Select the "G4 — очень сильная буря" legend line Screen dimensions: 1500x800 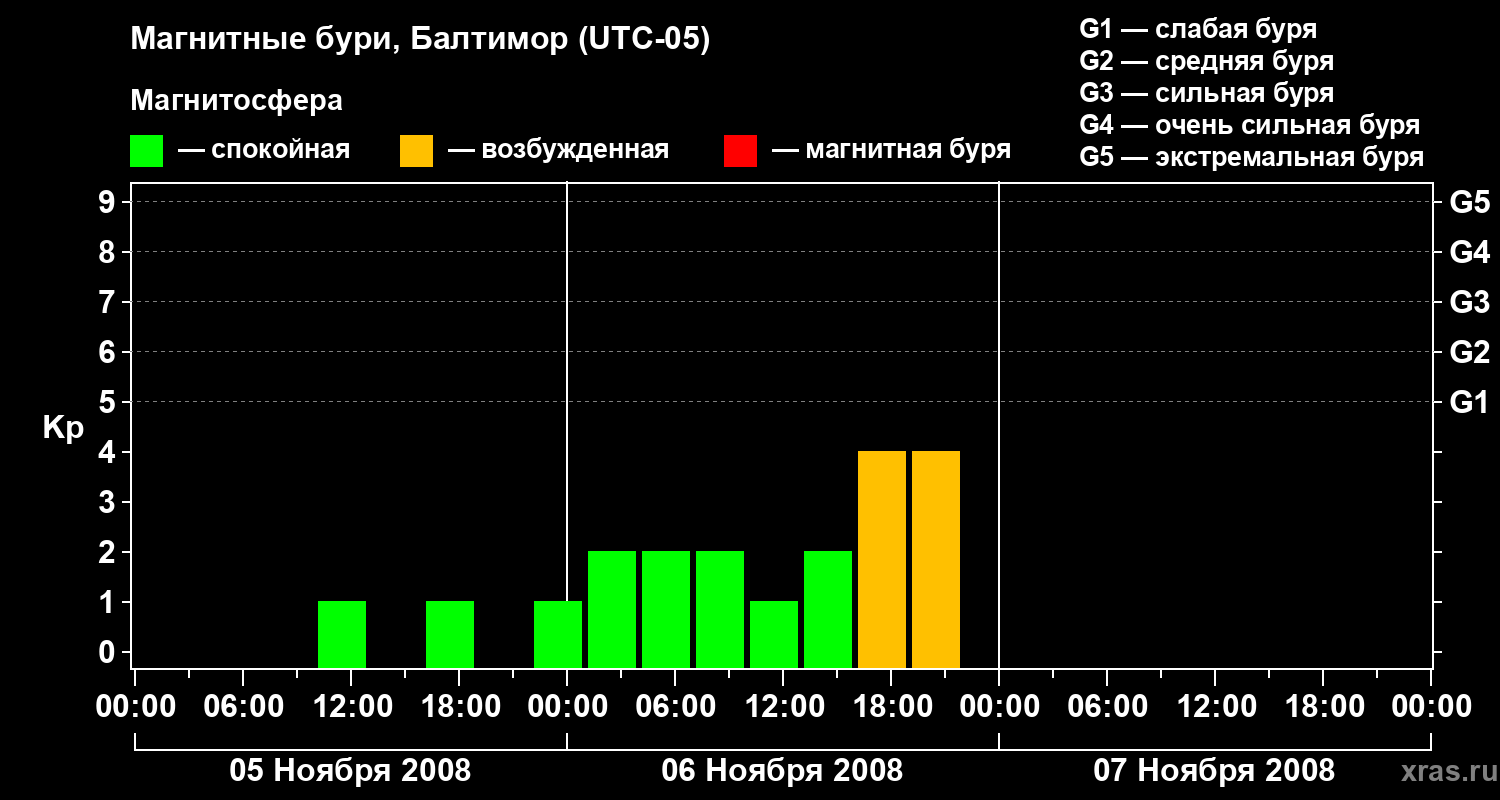tap(1249, 125)
